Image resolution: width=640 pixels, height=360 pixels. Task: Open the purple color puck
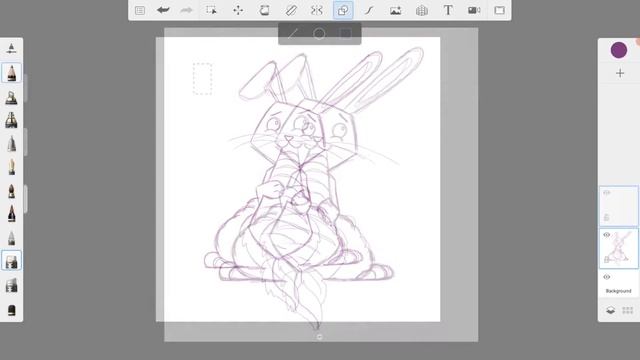[x=619, y=50]
